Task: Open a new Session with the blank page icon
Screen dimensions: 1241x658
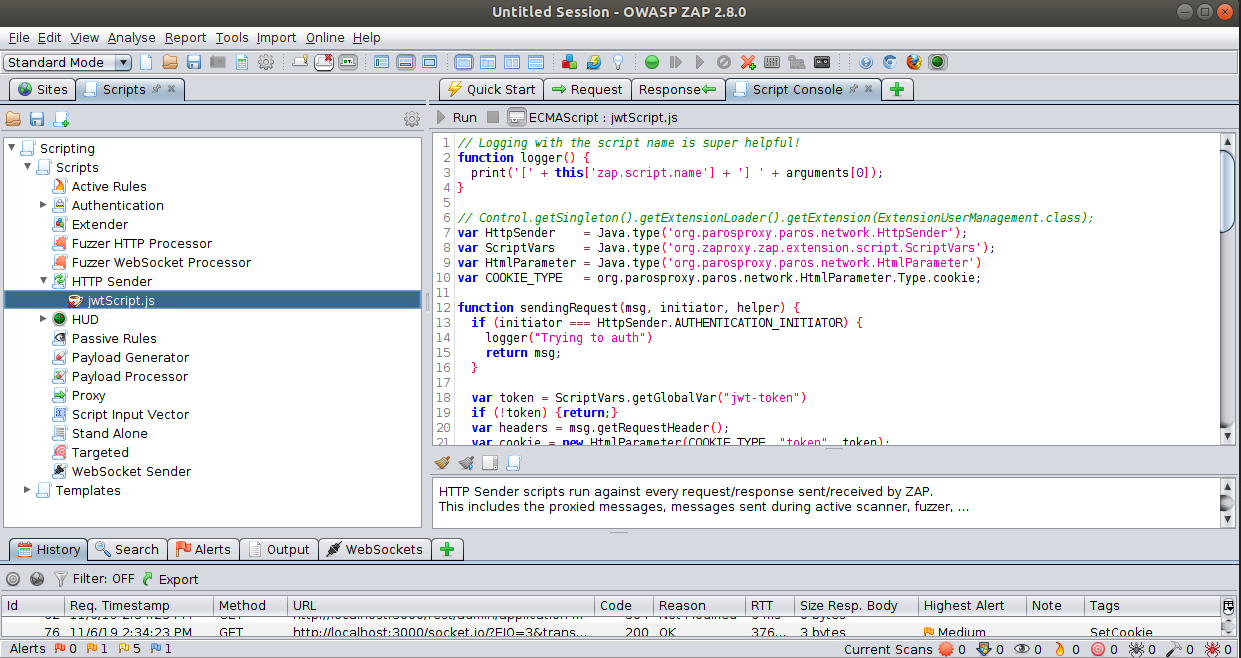Action: tap(144, 62)
